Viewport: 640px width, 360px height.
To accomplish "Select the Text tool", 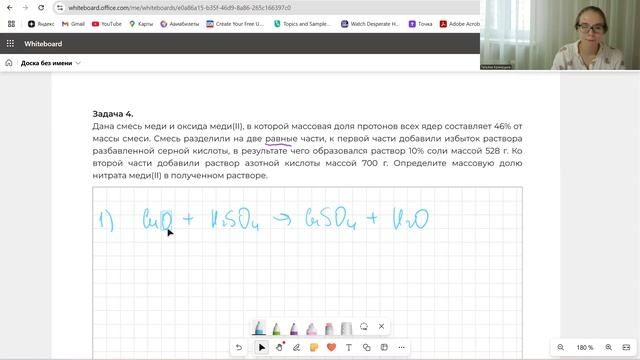I will pyautogui.click(x=349, y=347).
